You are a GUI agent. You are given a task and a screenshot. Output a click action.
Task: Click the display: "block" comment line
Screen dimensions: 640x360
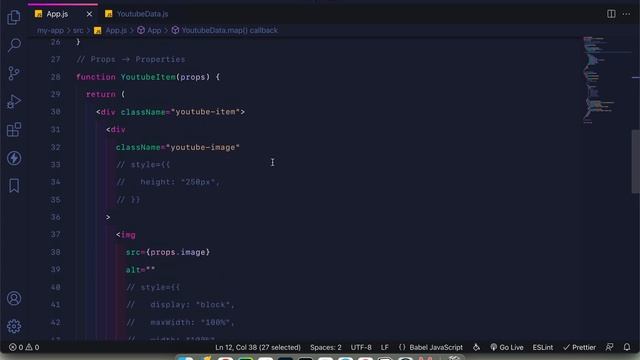tap(180, 304)
